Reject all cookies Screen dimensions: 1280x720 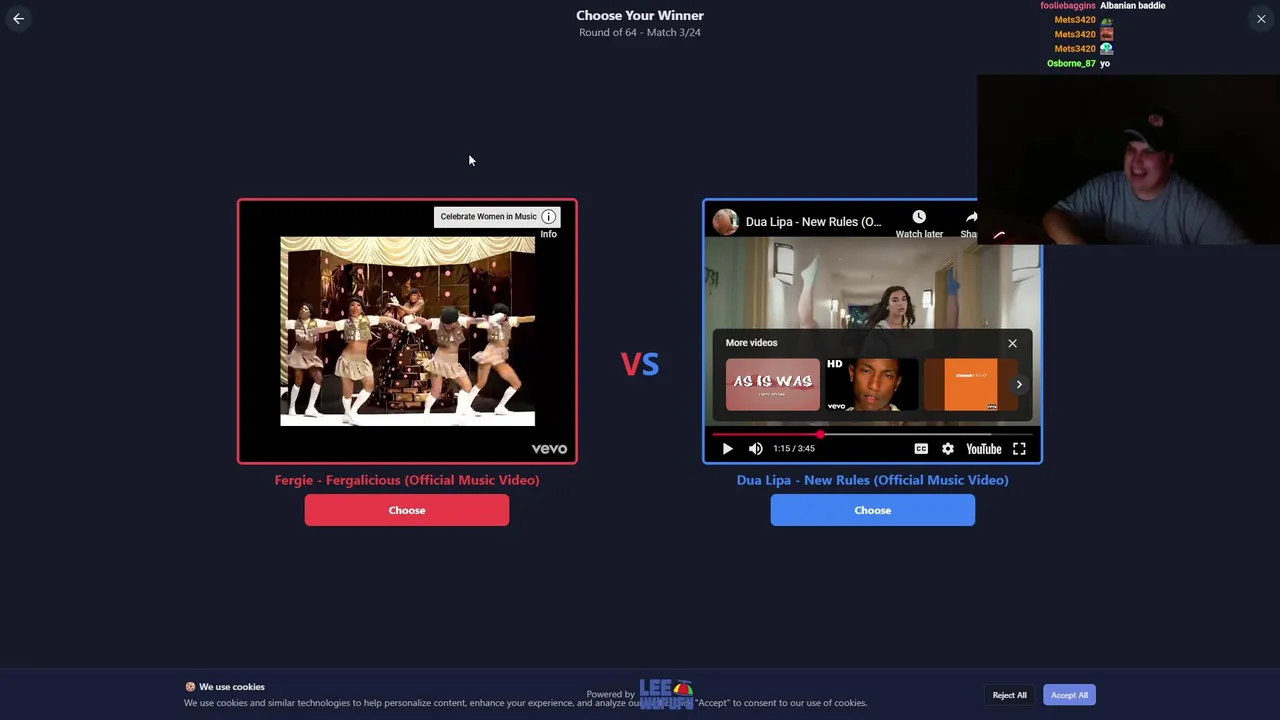1009,695
